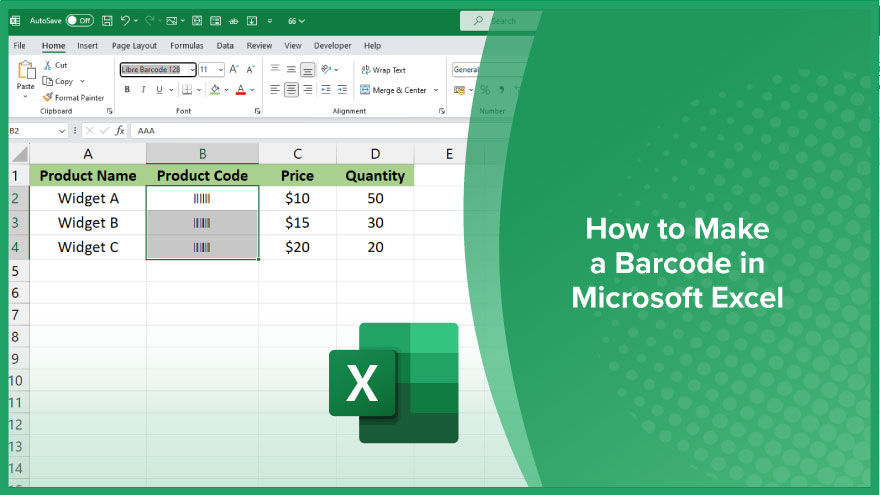This screenshot has width=880, height=495.
Task: Toggle Bold formatting
Action: (x=127, y=90)
